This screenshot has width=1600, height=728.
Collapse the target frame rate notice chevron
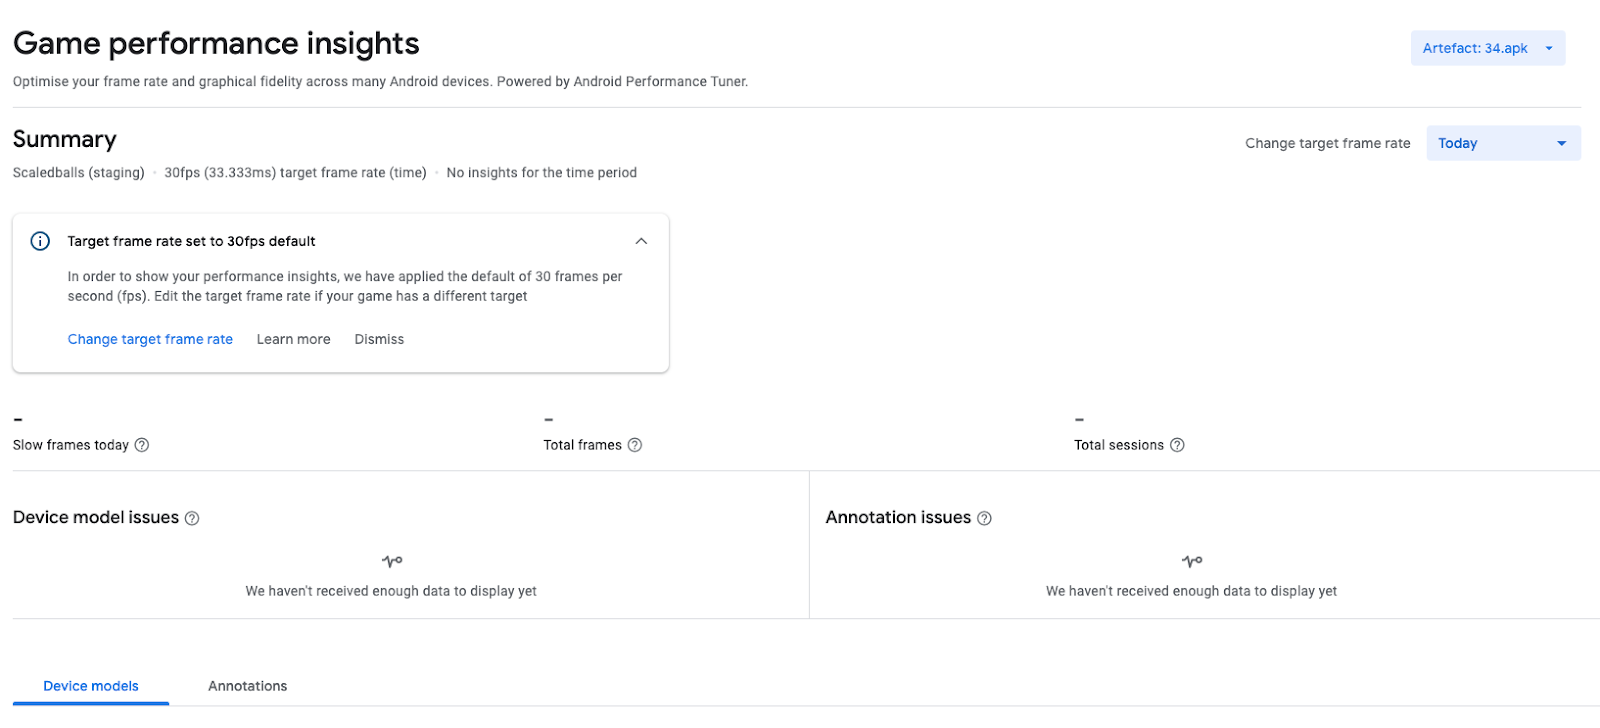pyautogui.click(x=641, y=241)
